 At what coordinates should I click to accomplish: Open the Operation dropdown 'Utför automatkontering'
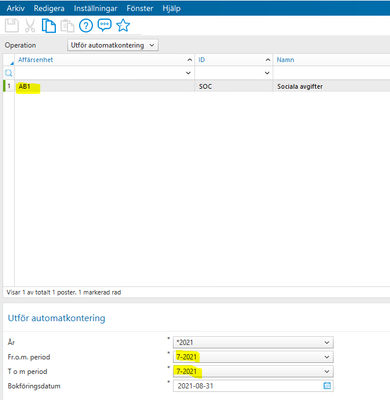(x=113, y=45)
